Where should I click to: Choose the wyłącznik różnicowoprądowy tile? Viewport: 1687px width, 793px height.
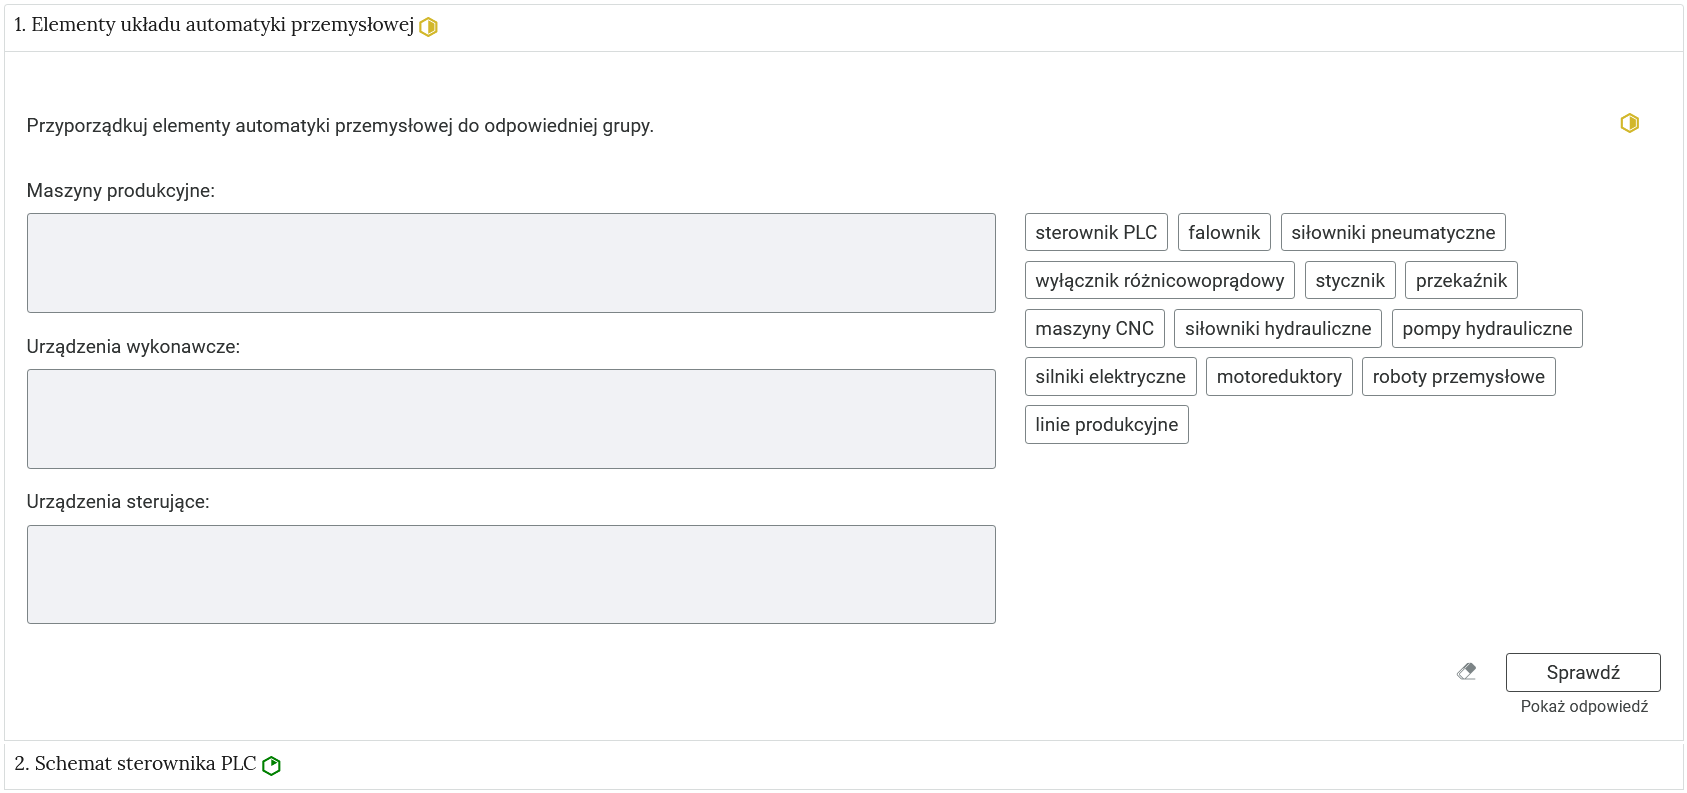(1159, 281)
